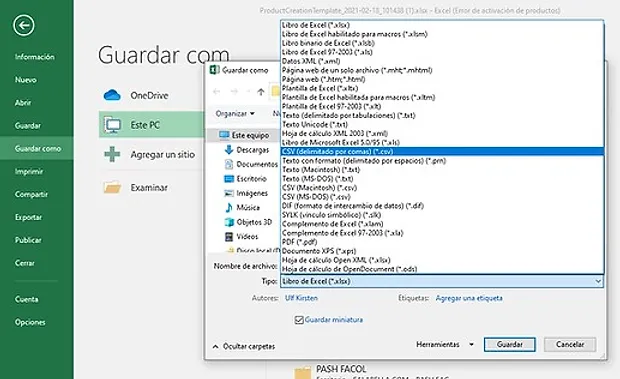Select Libro de Excel 97-2003 (*.xls)

click(x=442, y=52)
